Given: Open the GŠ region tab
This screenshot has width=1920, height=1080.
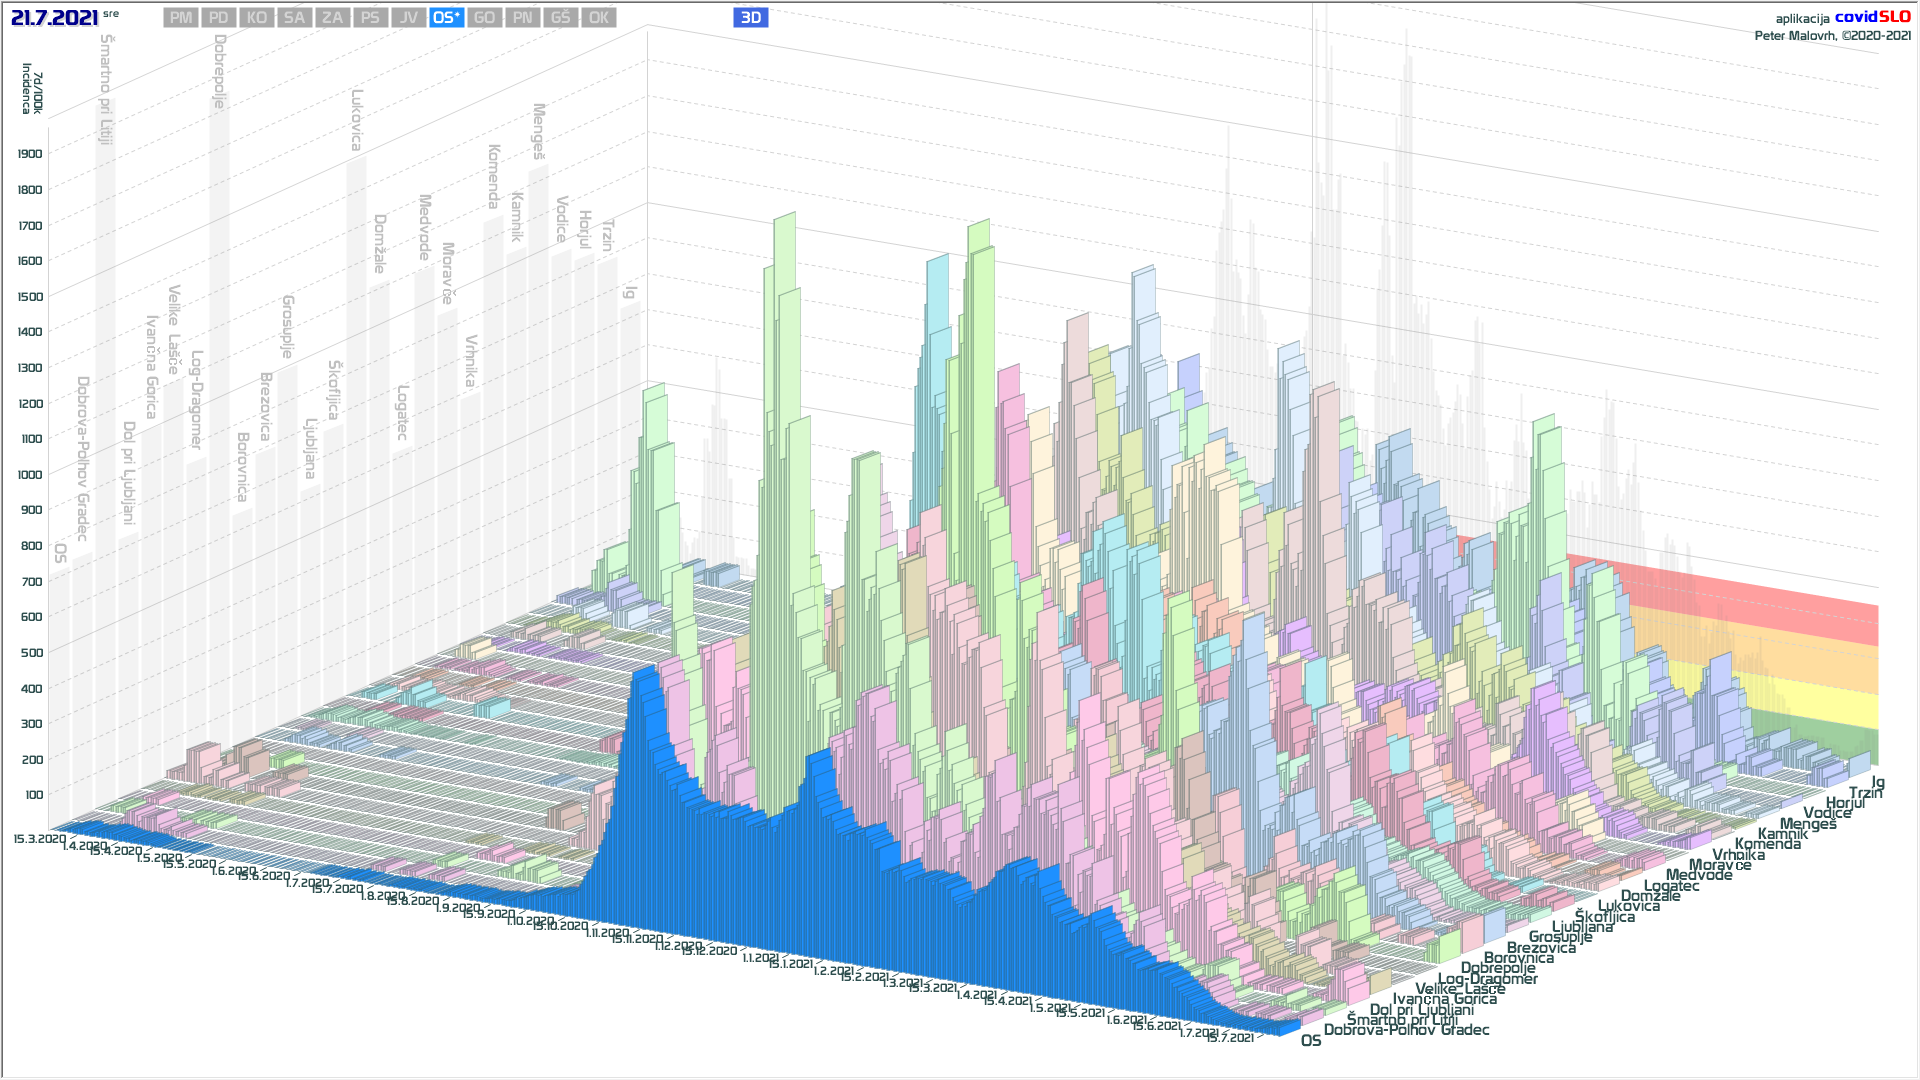Looking at the screenshot, I should coord(560,18).
